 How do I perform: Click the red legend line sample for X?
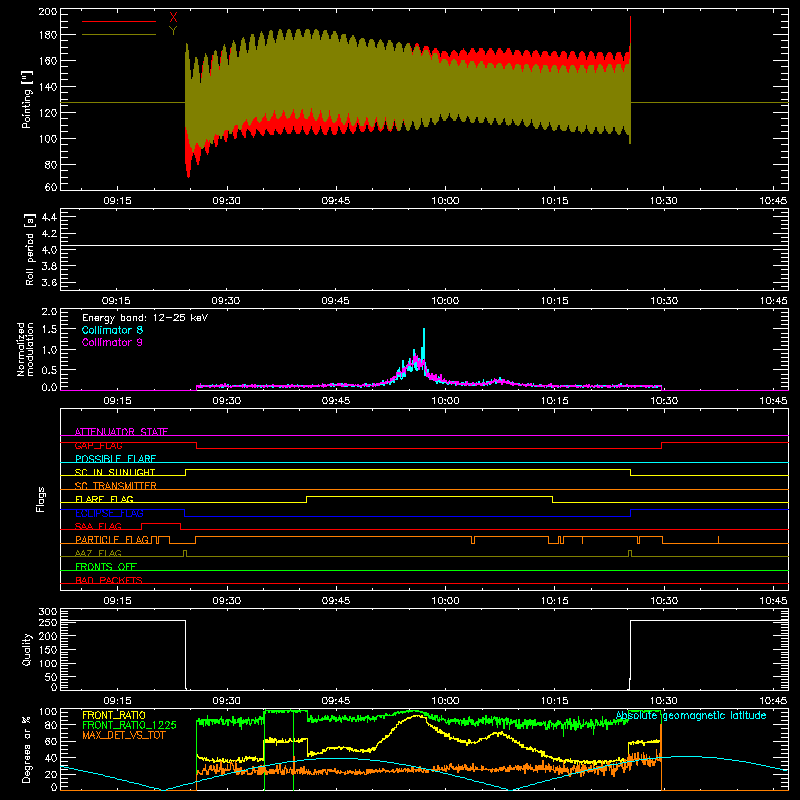coord(119,21)
